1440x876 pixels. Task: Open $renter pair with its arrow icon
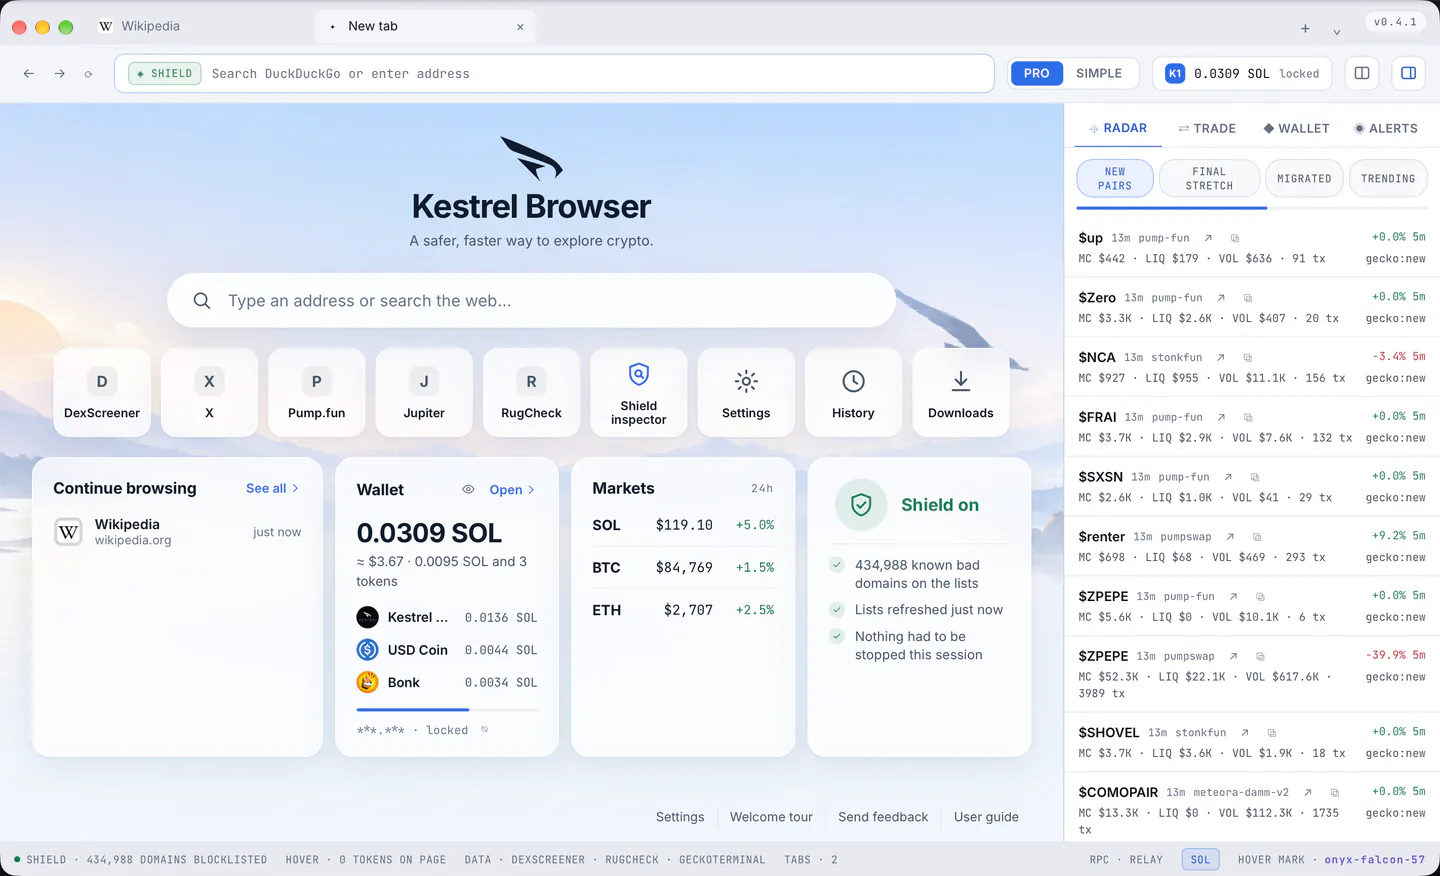[x=1230, y=537]
